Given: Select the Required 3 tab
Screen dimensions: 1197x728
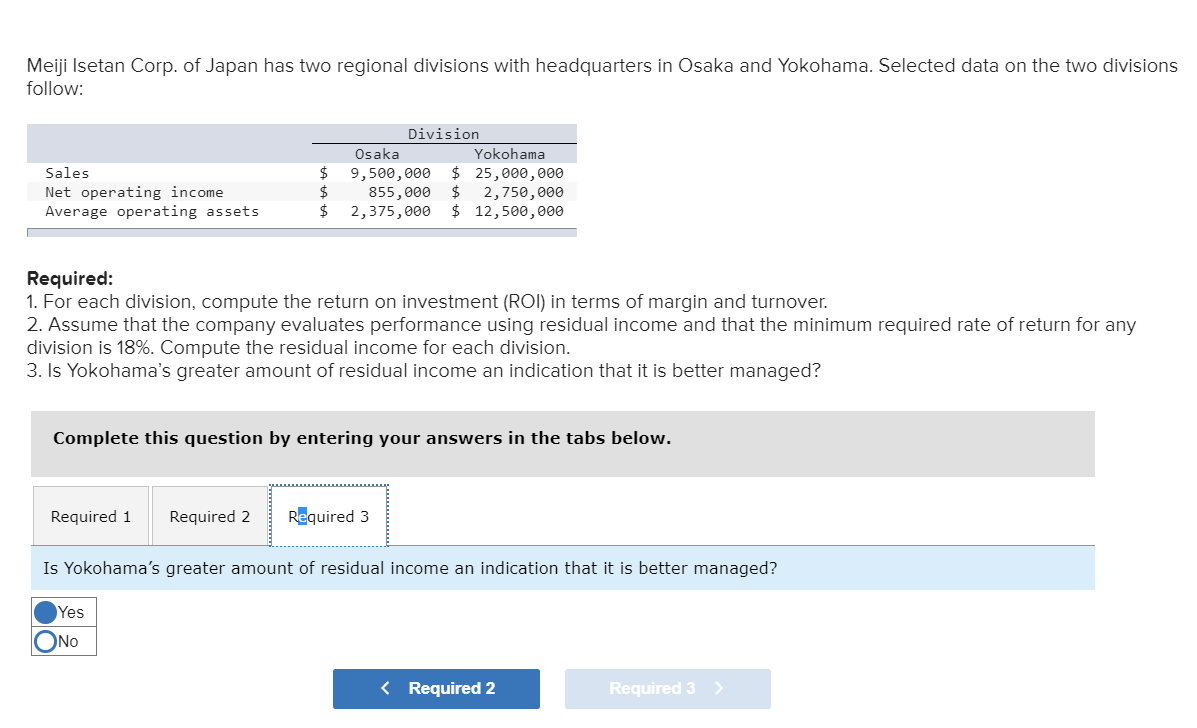Looking at the screenshot, I should pos(329,516).
